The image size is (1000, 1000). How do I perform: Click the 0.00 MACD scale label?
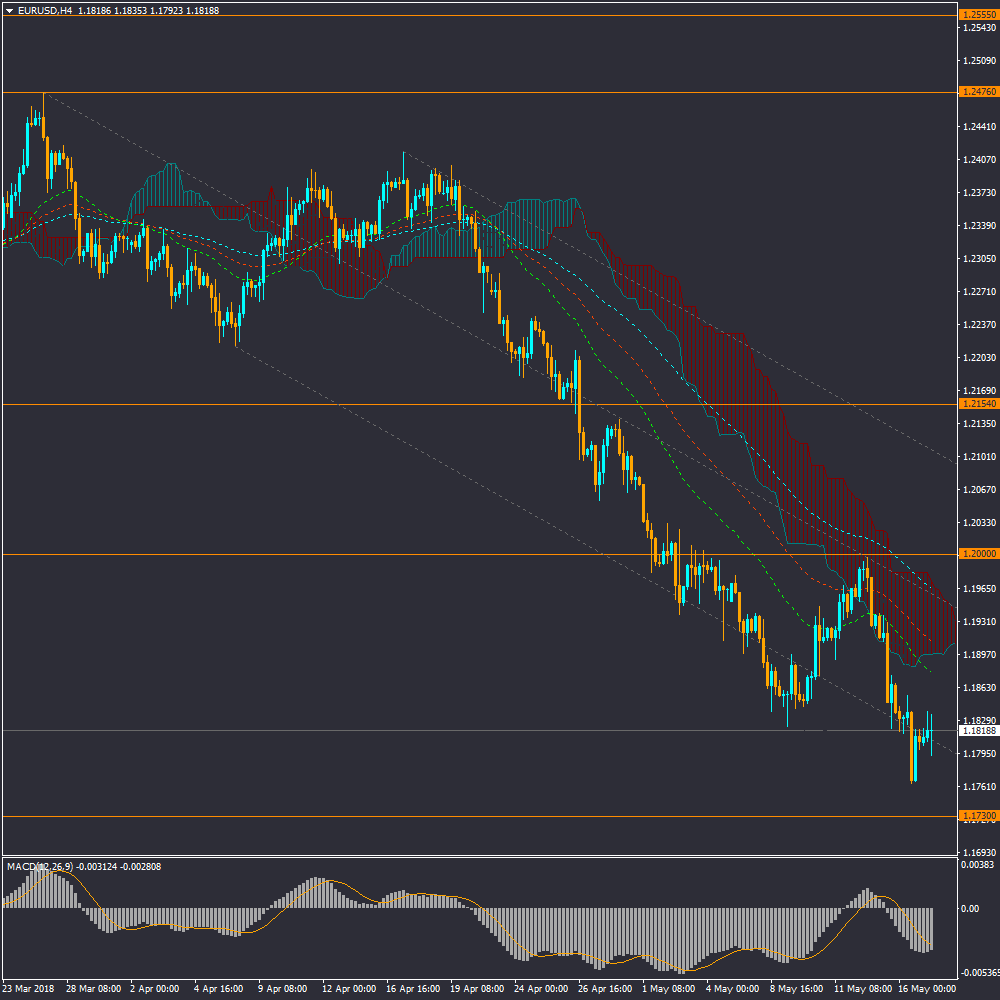tap(969, 909)
